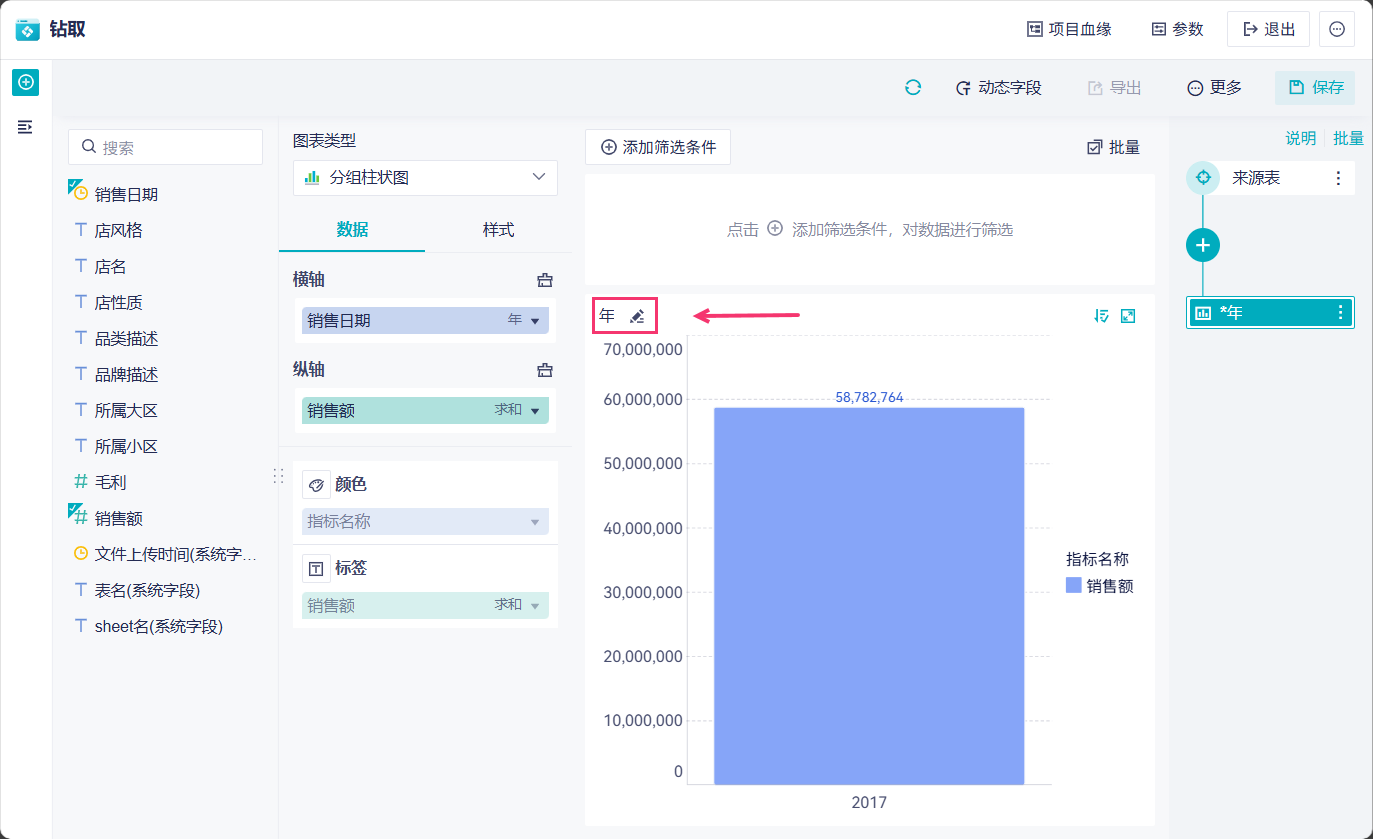
Task: Click the 销售额 legend color swatch
Action: point(1073,586)
